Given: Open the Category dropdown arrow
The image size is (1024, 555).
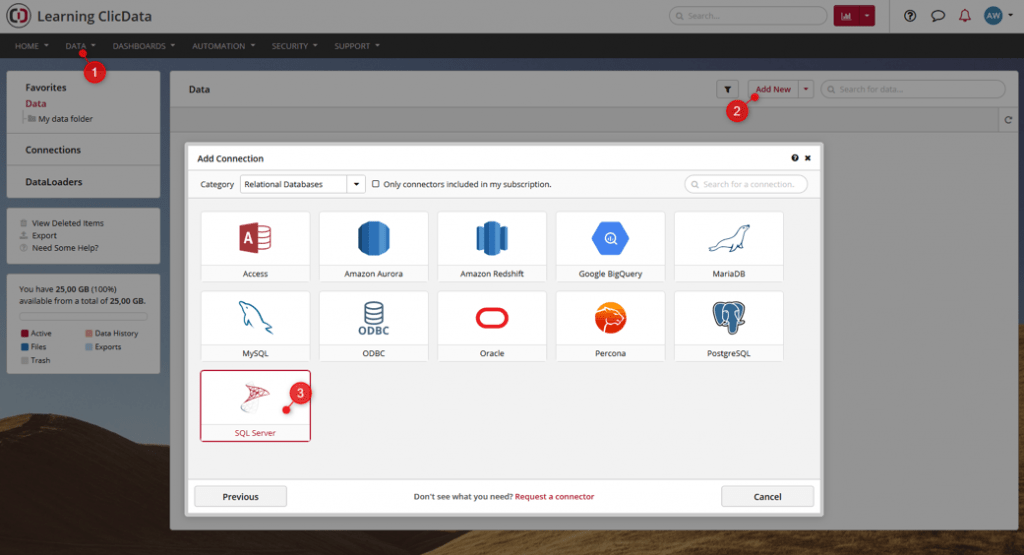Looking at the screenshot, I should pyautogui.click(x=356, y=184).
